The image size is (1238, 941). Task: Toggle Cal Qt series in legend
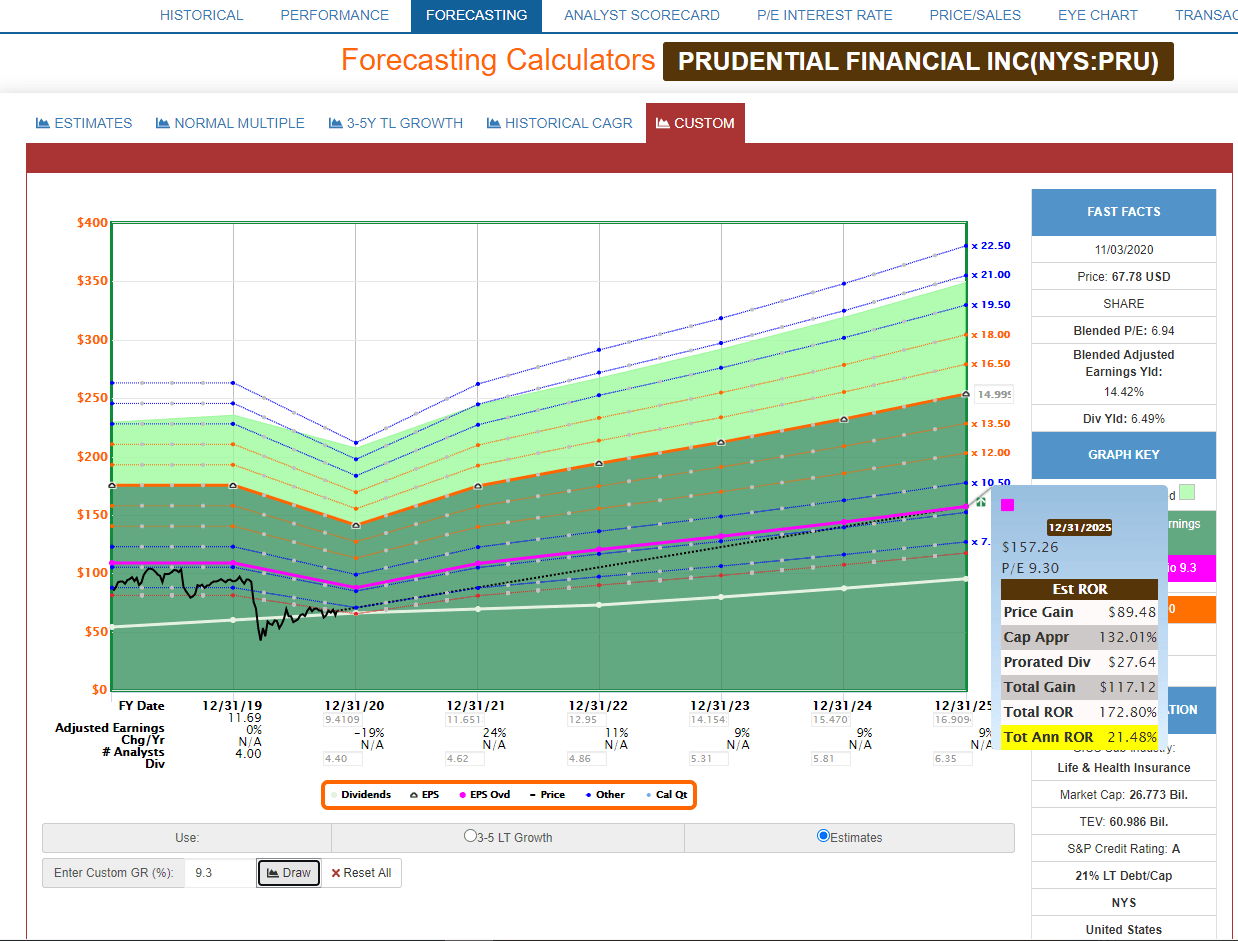665,795
